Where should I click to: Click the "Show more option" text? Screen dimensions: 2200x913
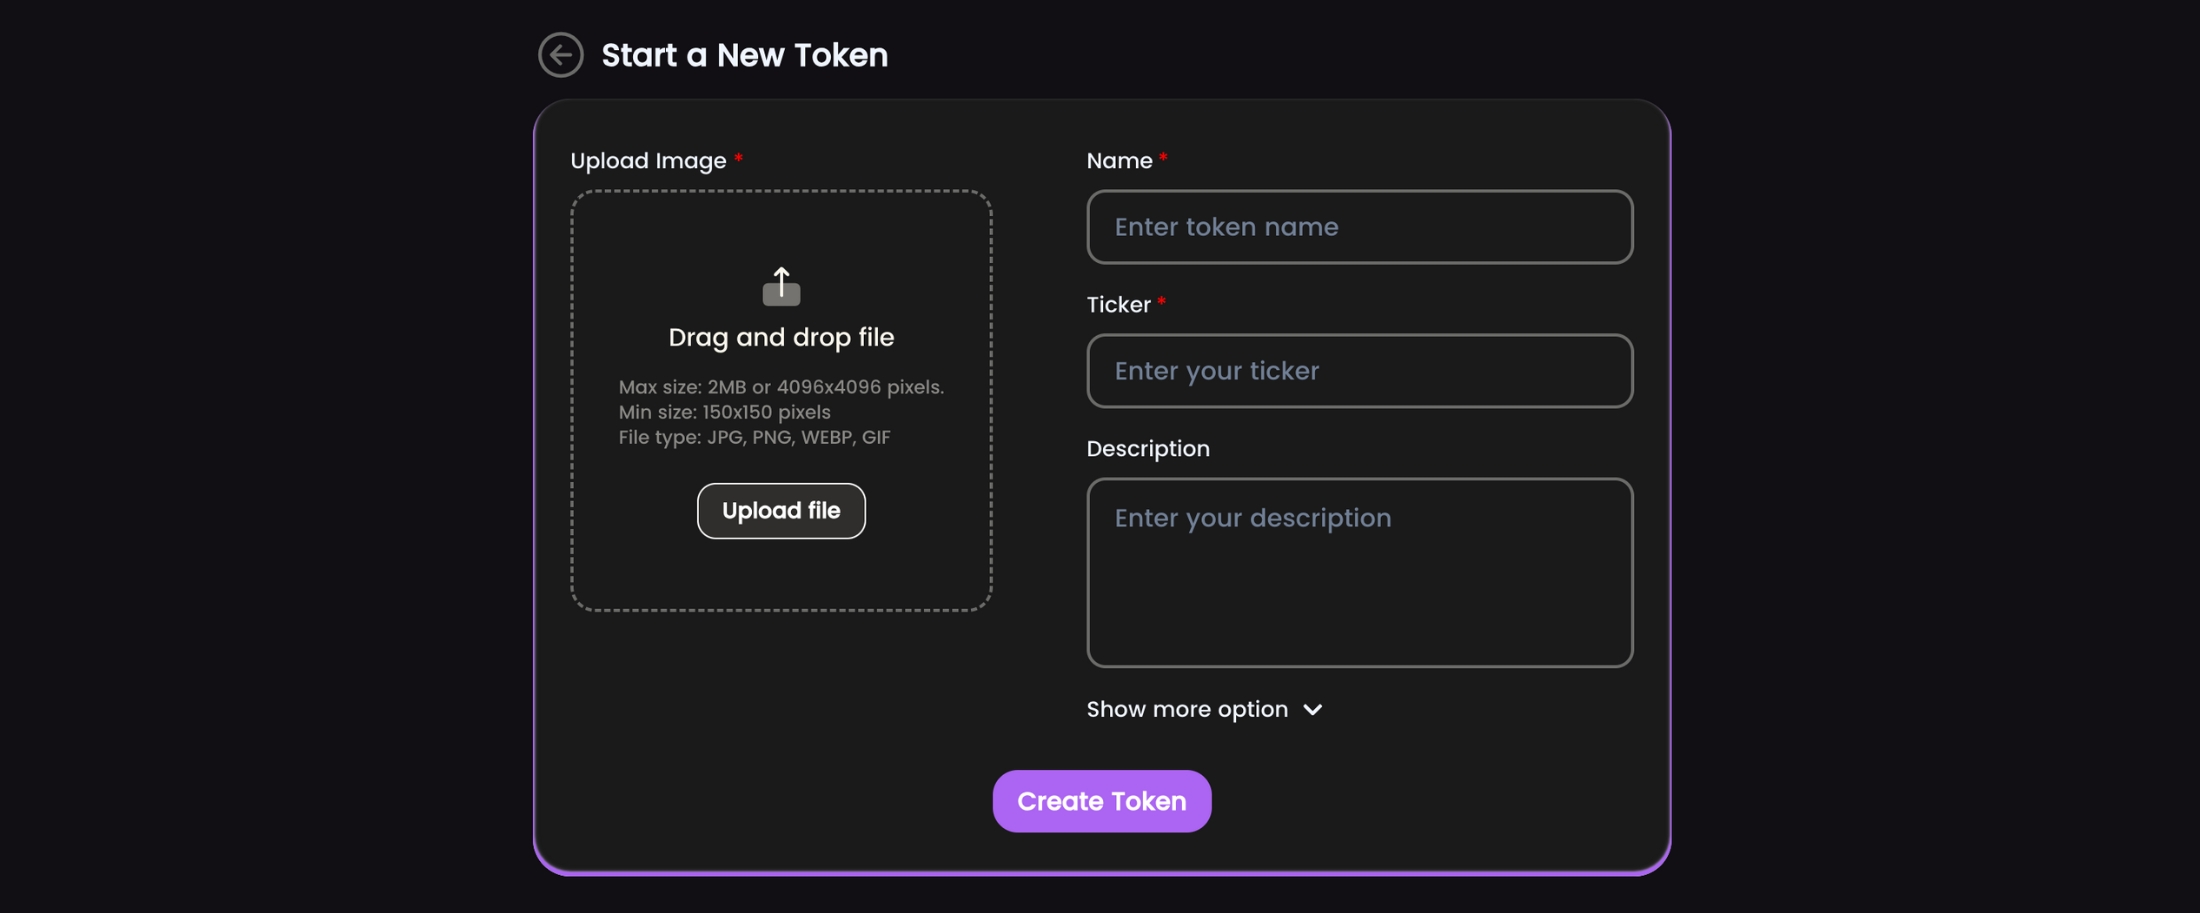pyautogui.click(x=1187, y=710)
